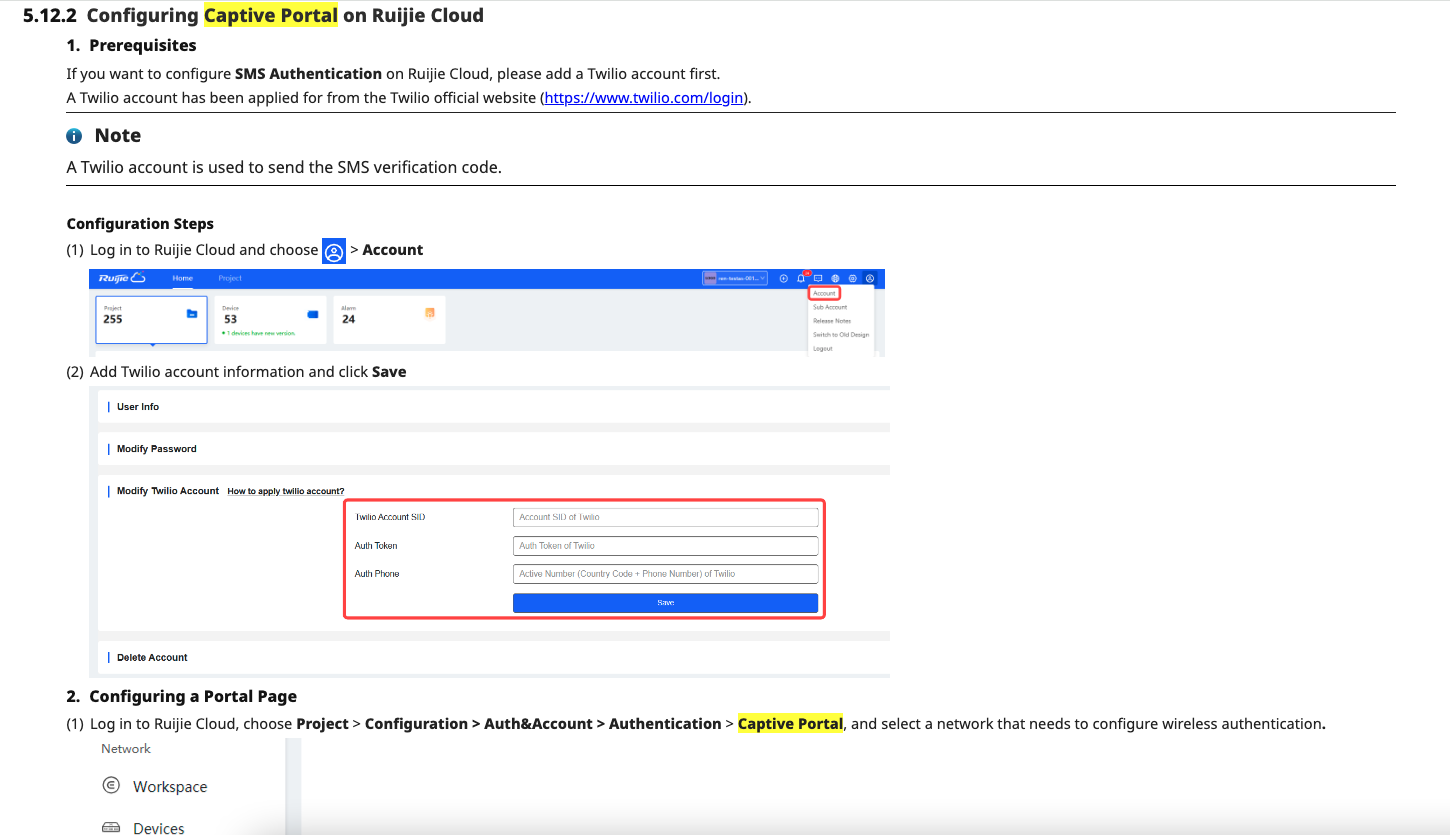Focus the Twilio Account SID input field
Viewport: 1450px width, 835px height.
(x=665, y=517)
